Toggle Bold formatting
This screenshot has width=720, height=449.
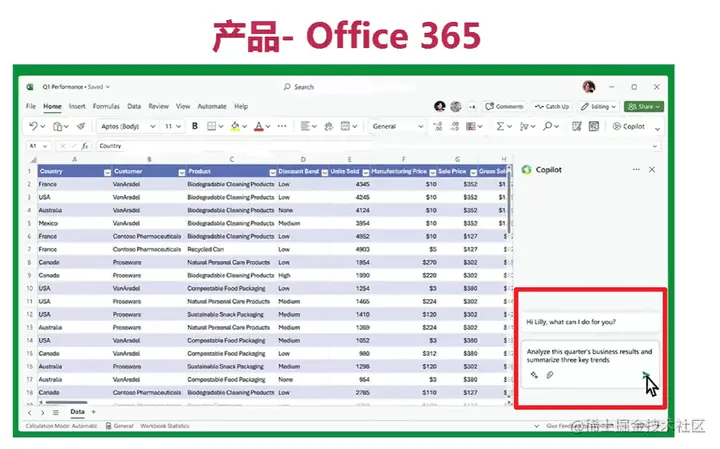[195, 126]
